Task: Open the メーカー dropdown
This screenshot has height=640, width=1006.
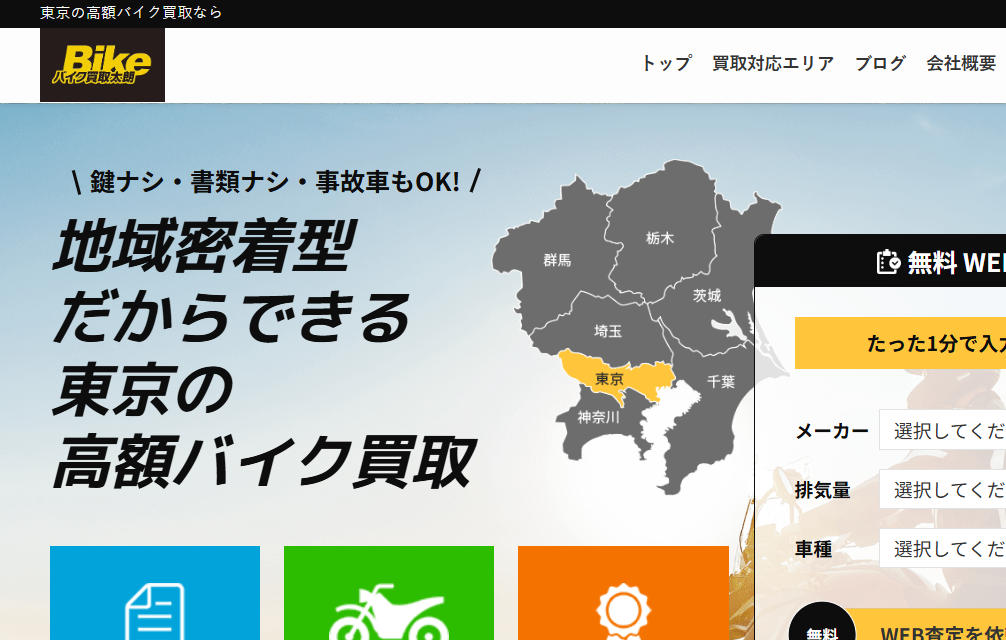Action: click(942, 430)
